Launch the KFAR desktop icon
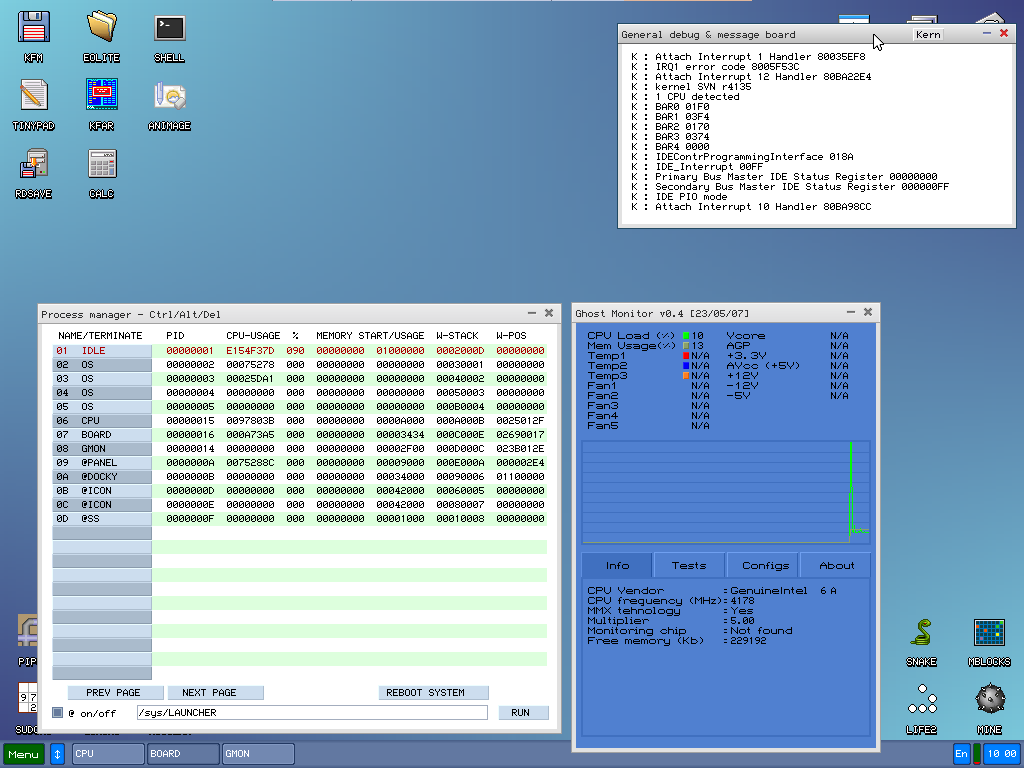 [x=101, y=97]
